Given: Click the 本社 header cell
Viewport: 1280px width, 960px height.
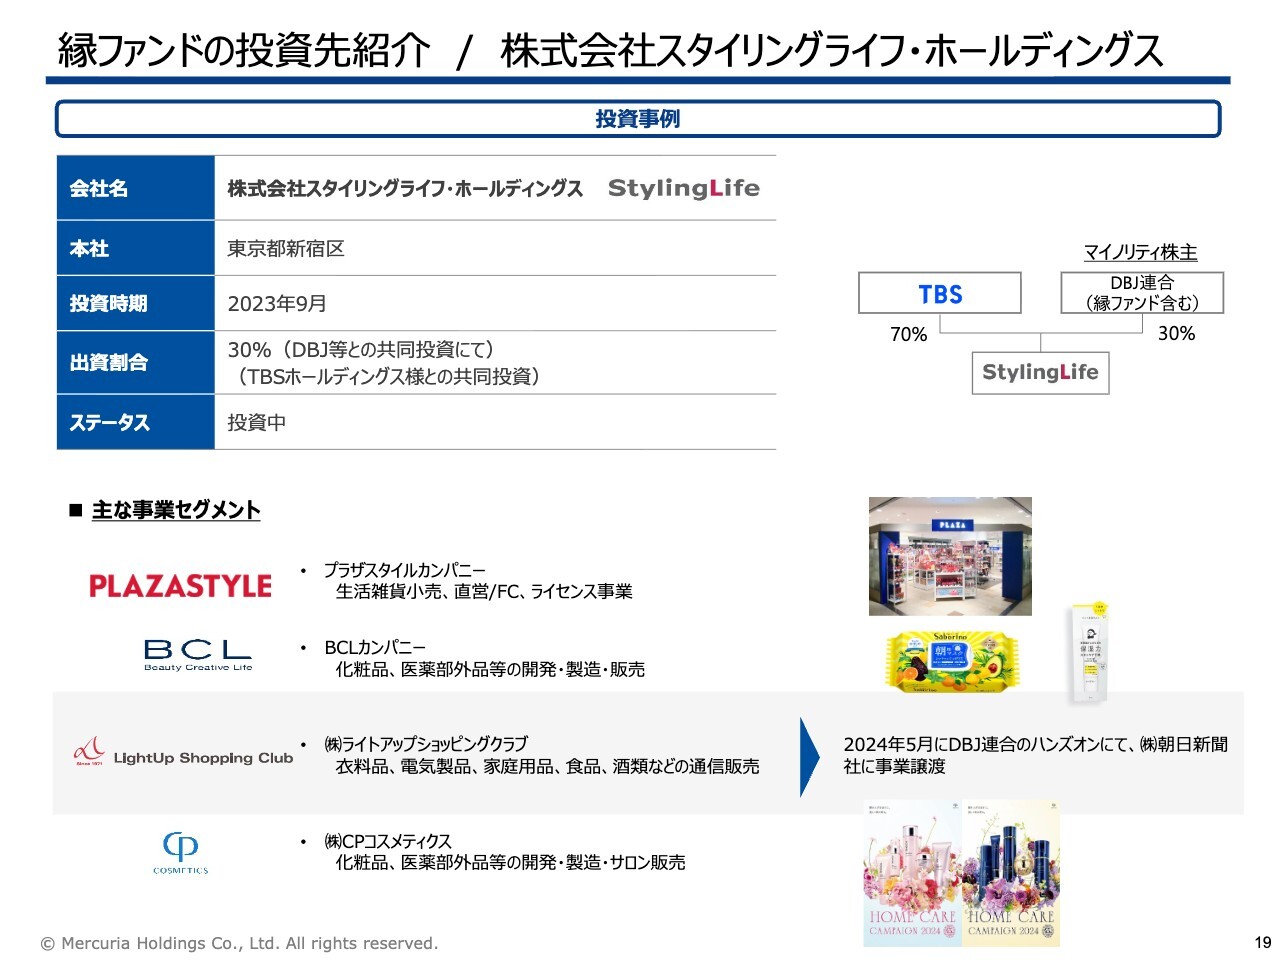Looking at the screenshot, I should coord(136,248).
